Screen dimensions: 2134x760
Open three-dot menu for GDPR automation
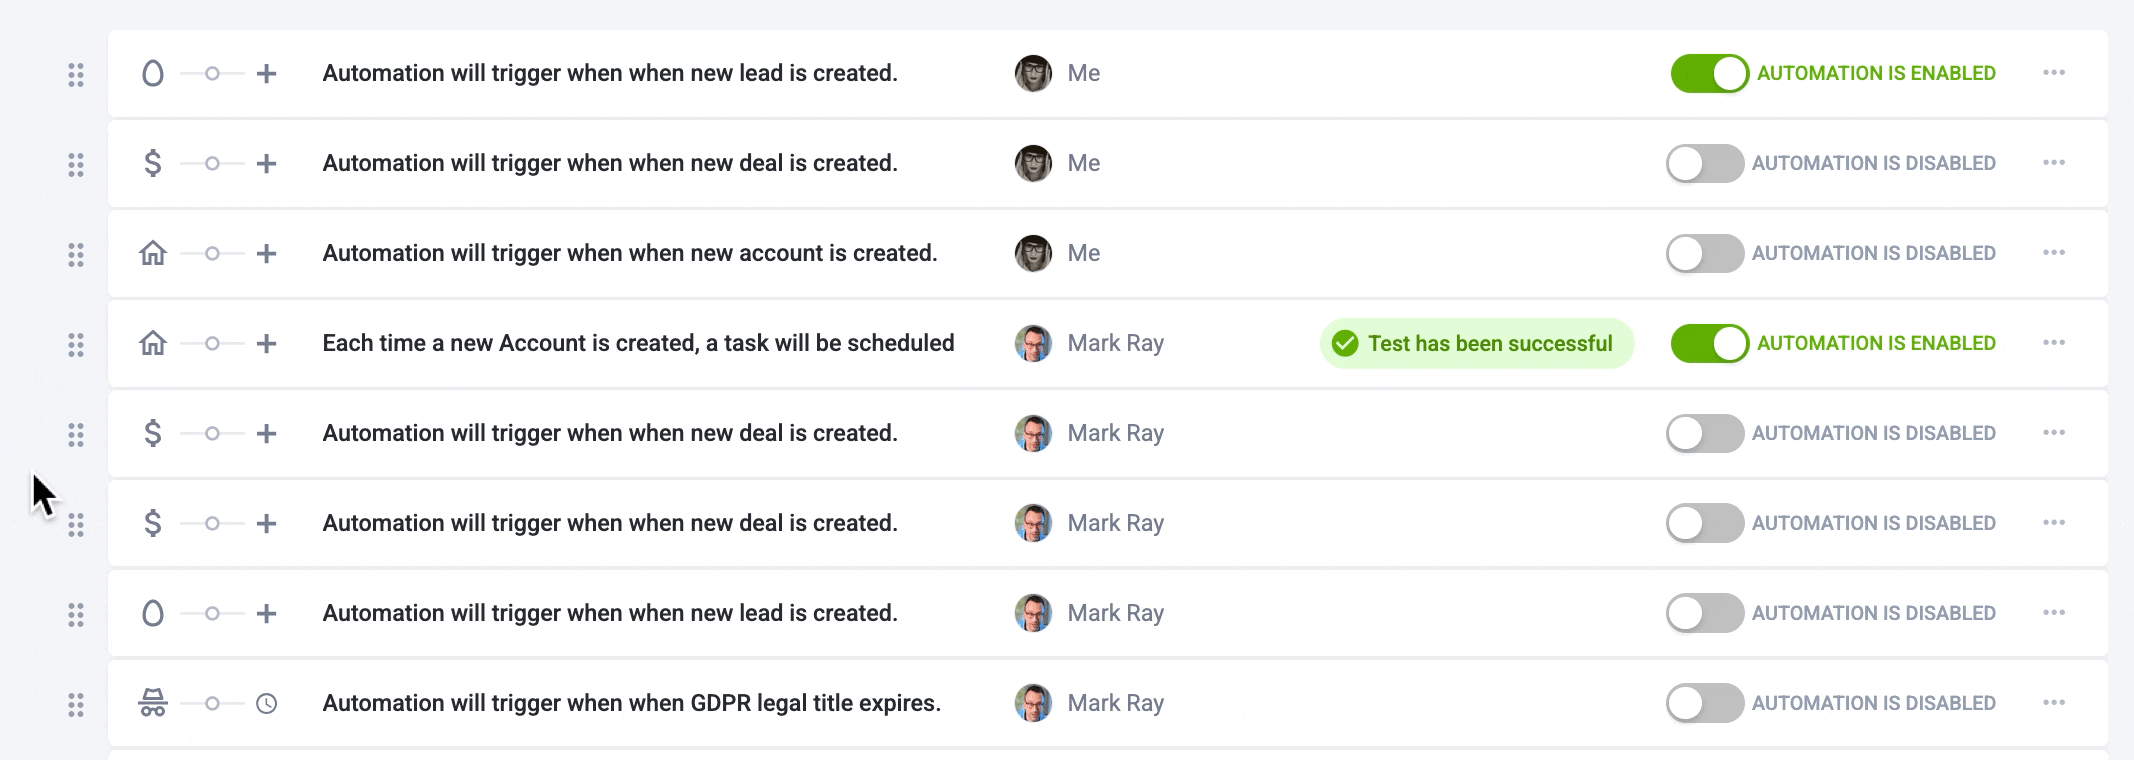tap(2054, 703)
